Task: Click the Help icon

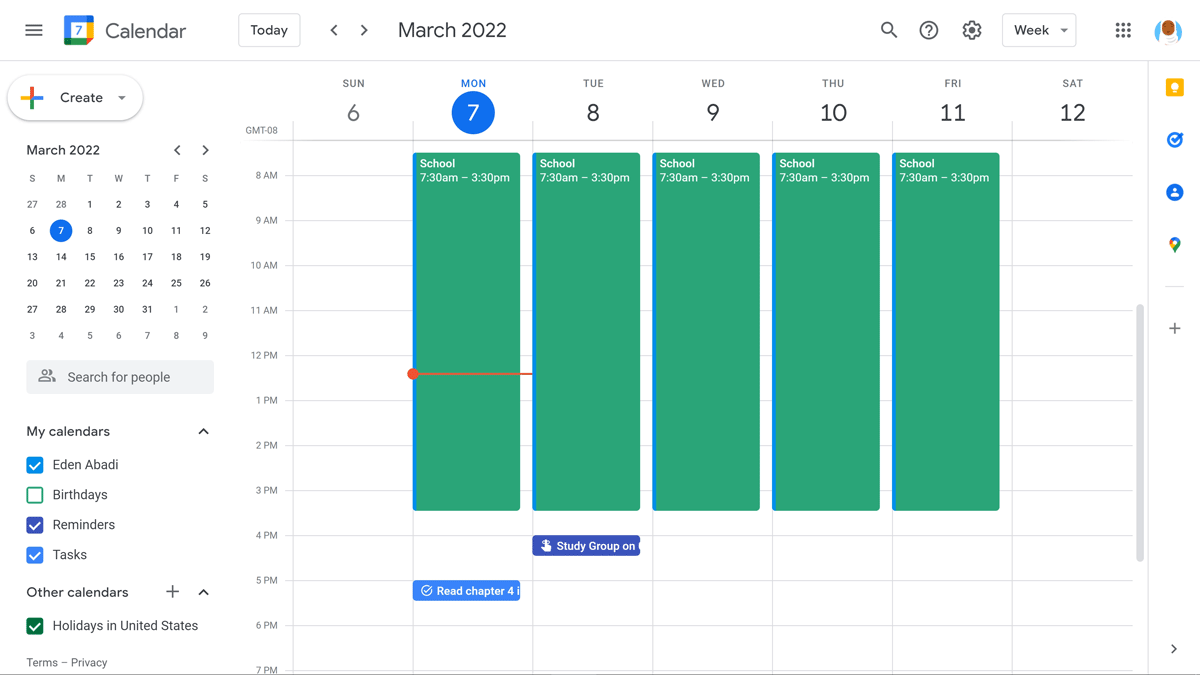Action: [x=928, y=30]
